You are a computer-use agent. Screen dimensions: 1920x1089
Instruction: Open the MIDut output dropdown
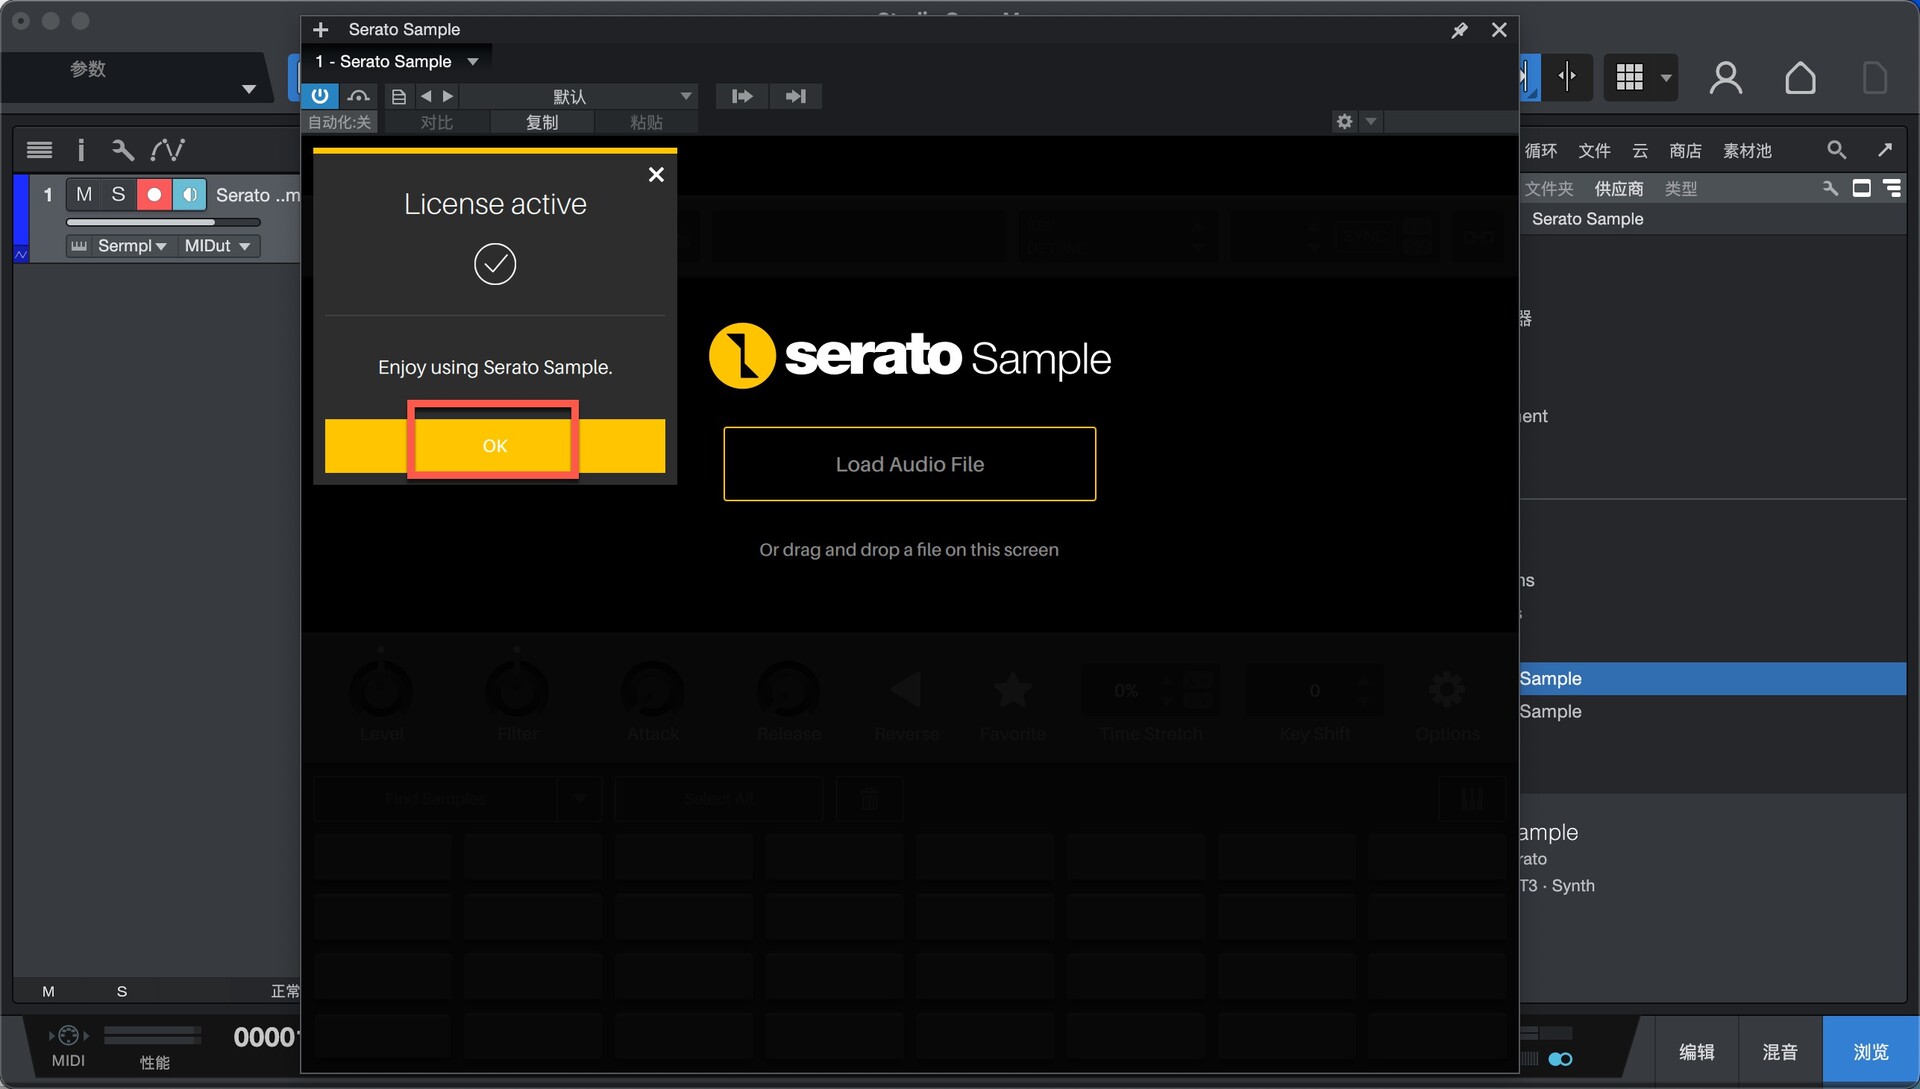pos(217,246)
